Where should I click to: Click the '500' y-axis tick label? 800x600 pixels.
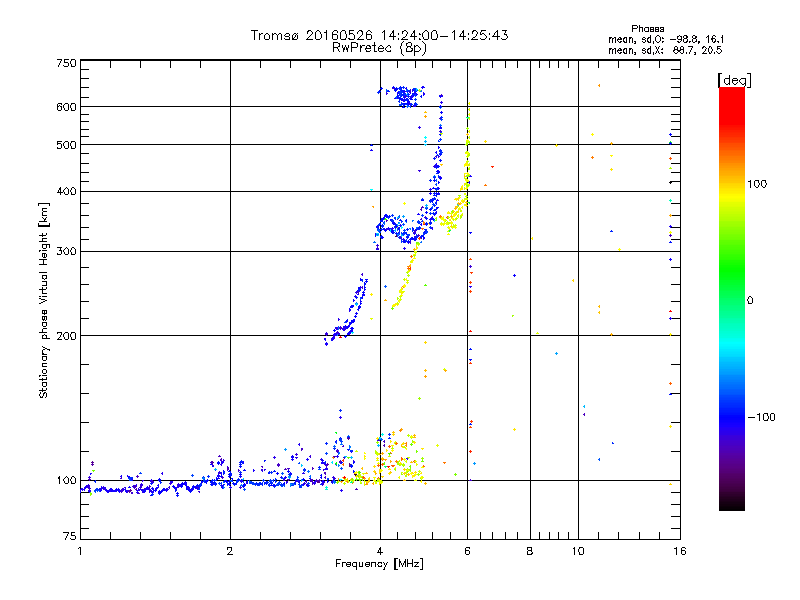[x=67, y=145]
